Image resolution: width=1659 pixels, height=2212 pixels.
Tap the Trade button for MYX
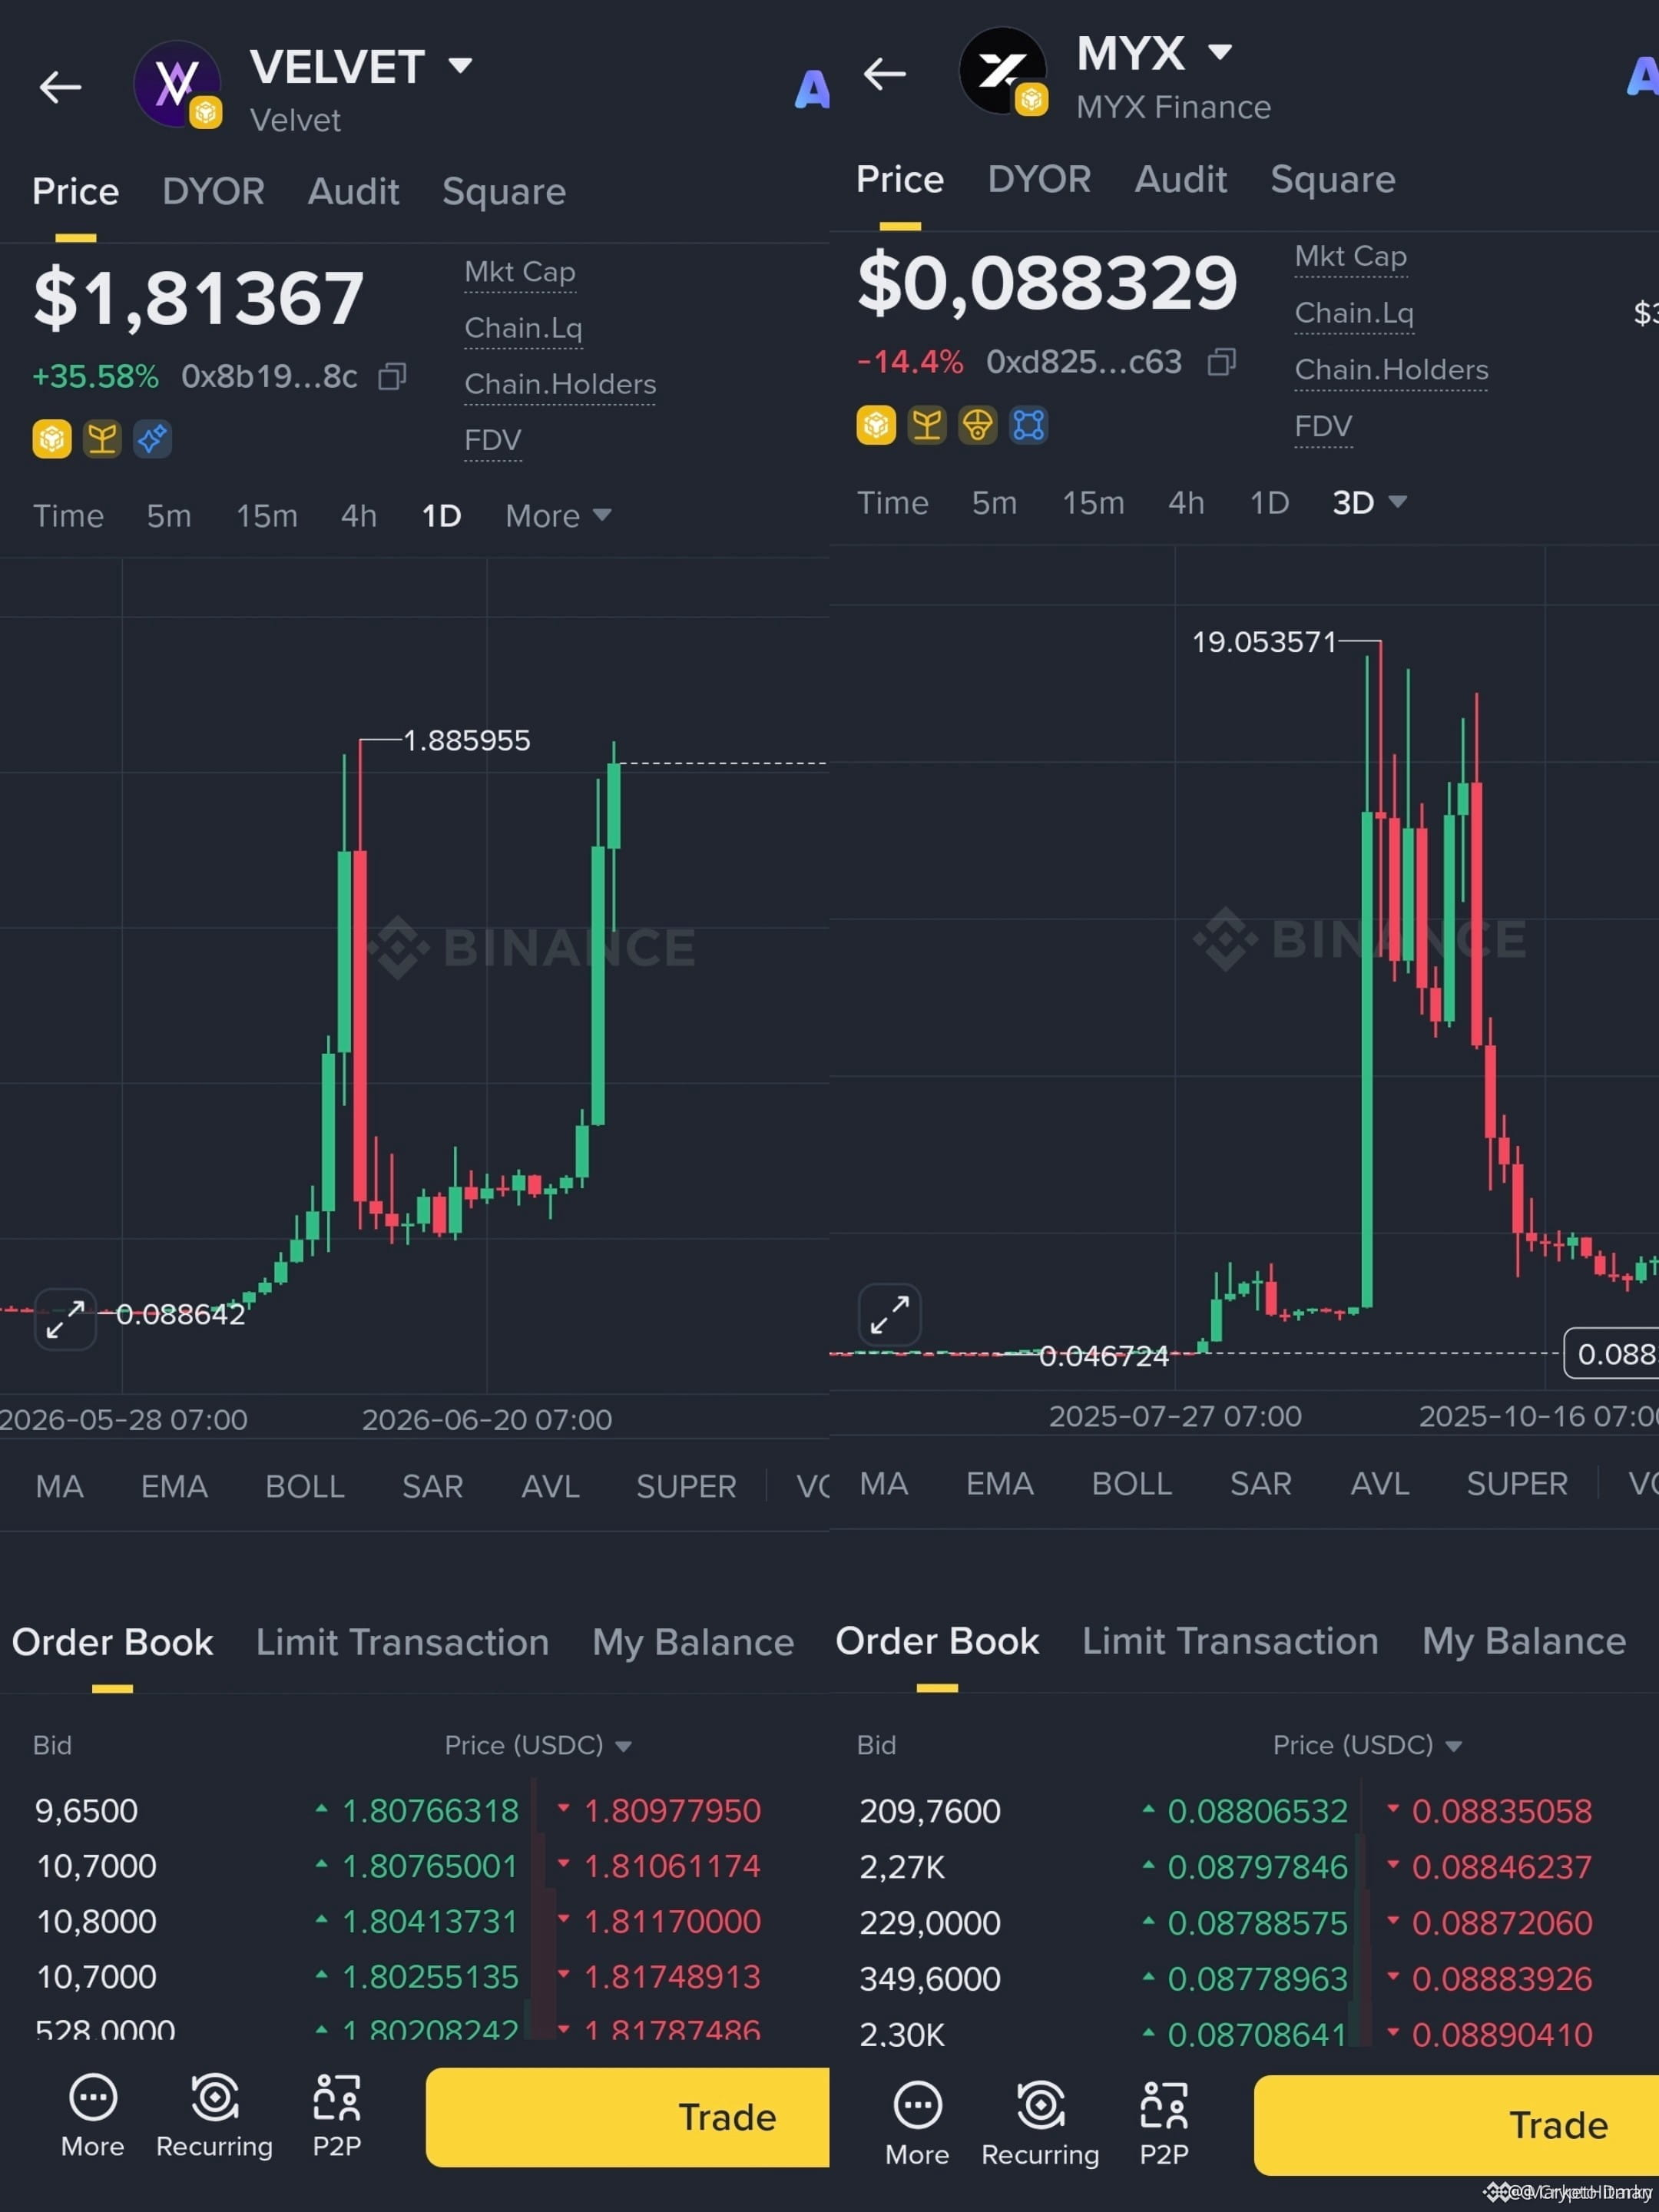click(1456, 2125)
